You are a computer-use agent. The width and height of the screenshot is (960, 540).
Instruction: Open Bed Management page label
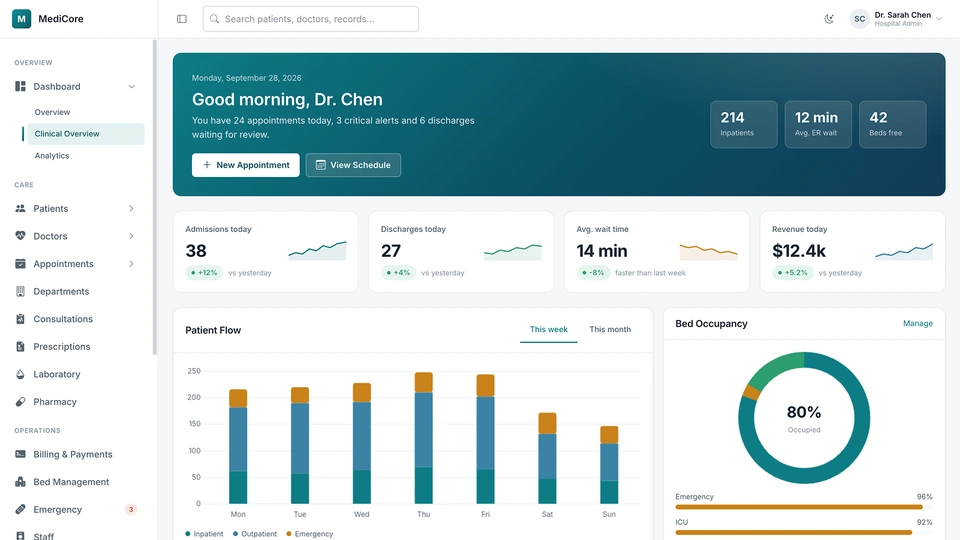click(x=71, y=482)
